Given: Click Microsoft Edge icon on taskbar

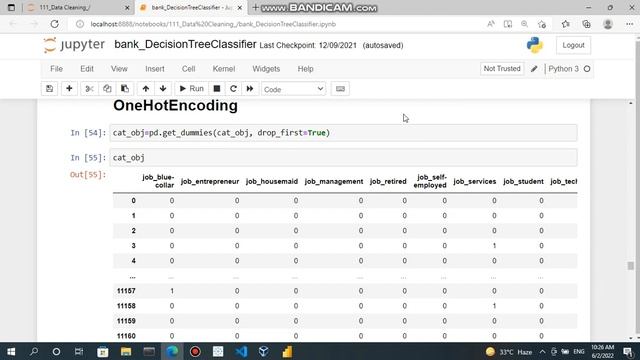Looking at the screenshot, I should point(172,351).
